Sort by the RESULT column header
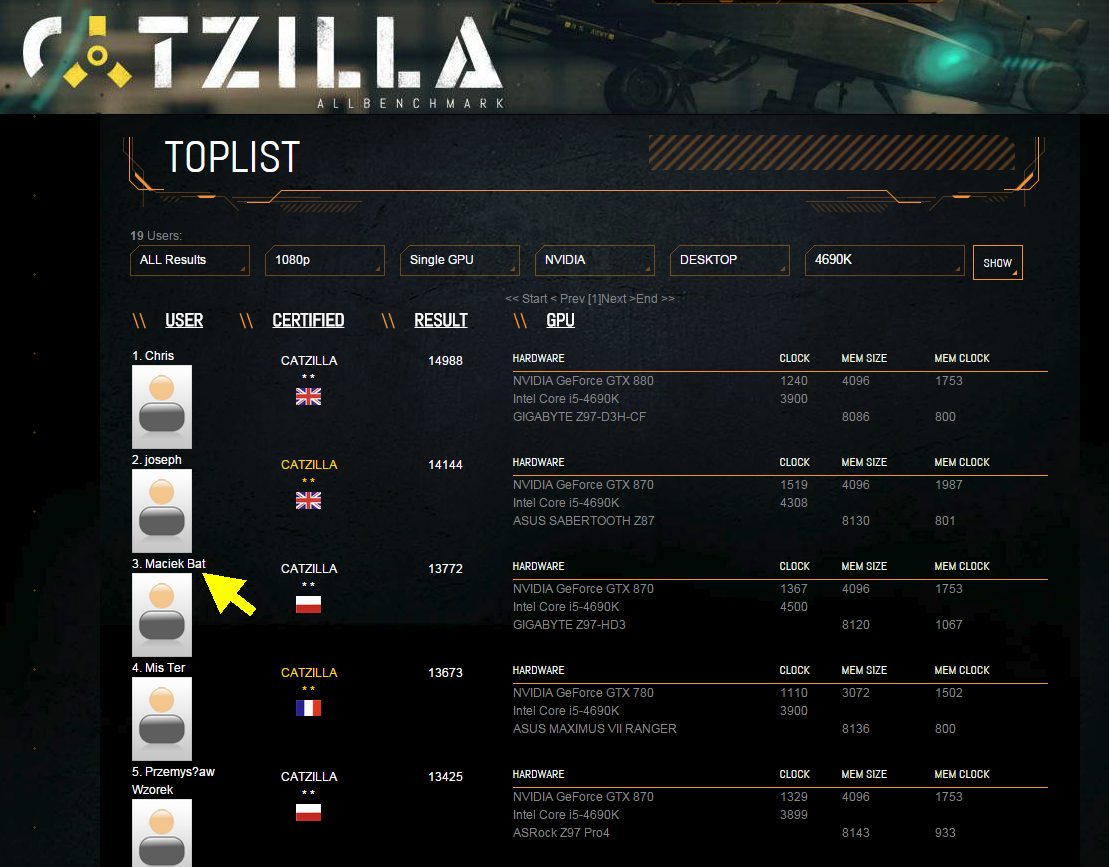This screenshot has height=867, width=1109. [x=441, y=320]
